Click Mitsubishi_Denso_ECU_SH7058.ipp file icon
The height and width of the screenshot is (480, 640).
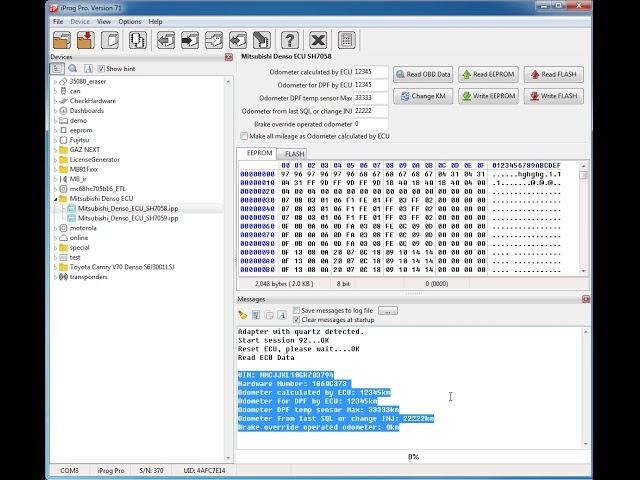tap(71, 208)
